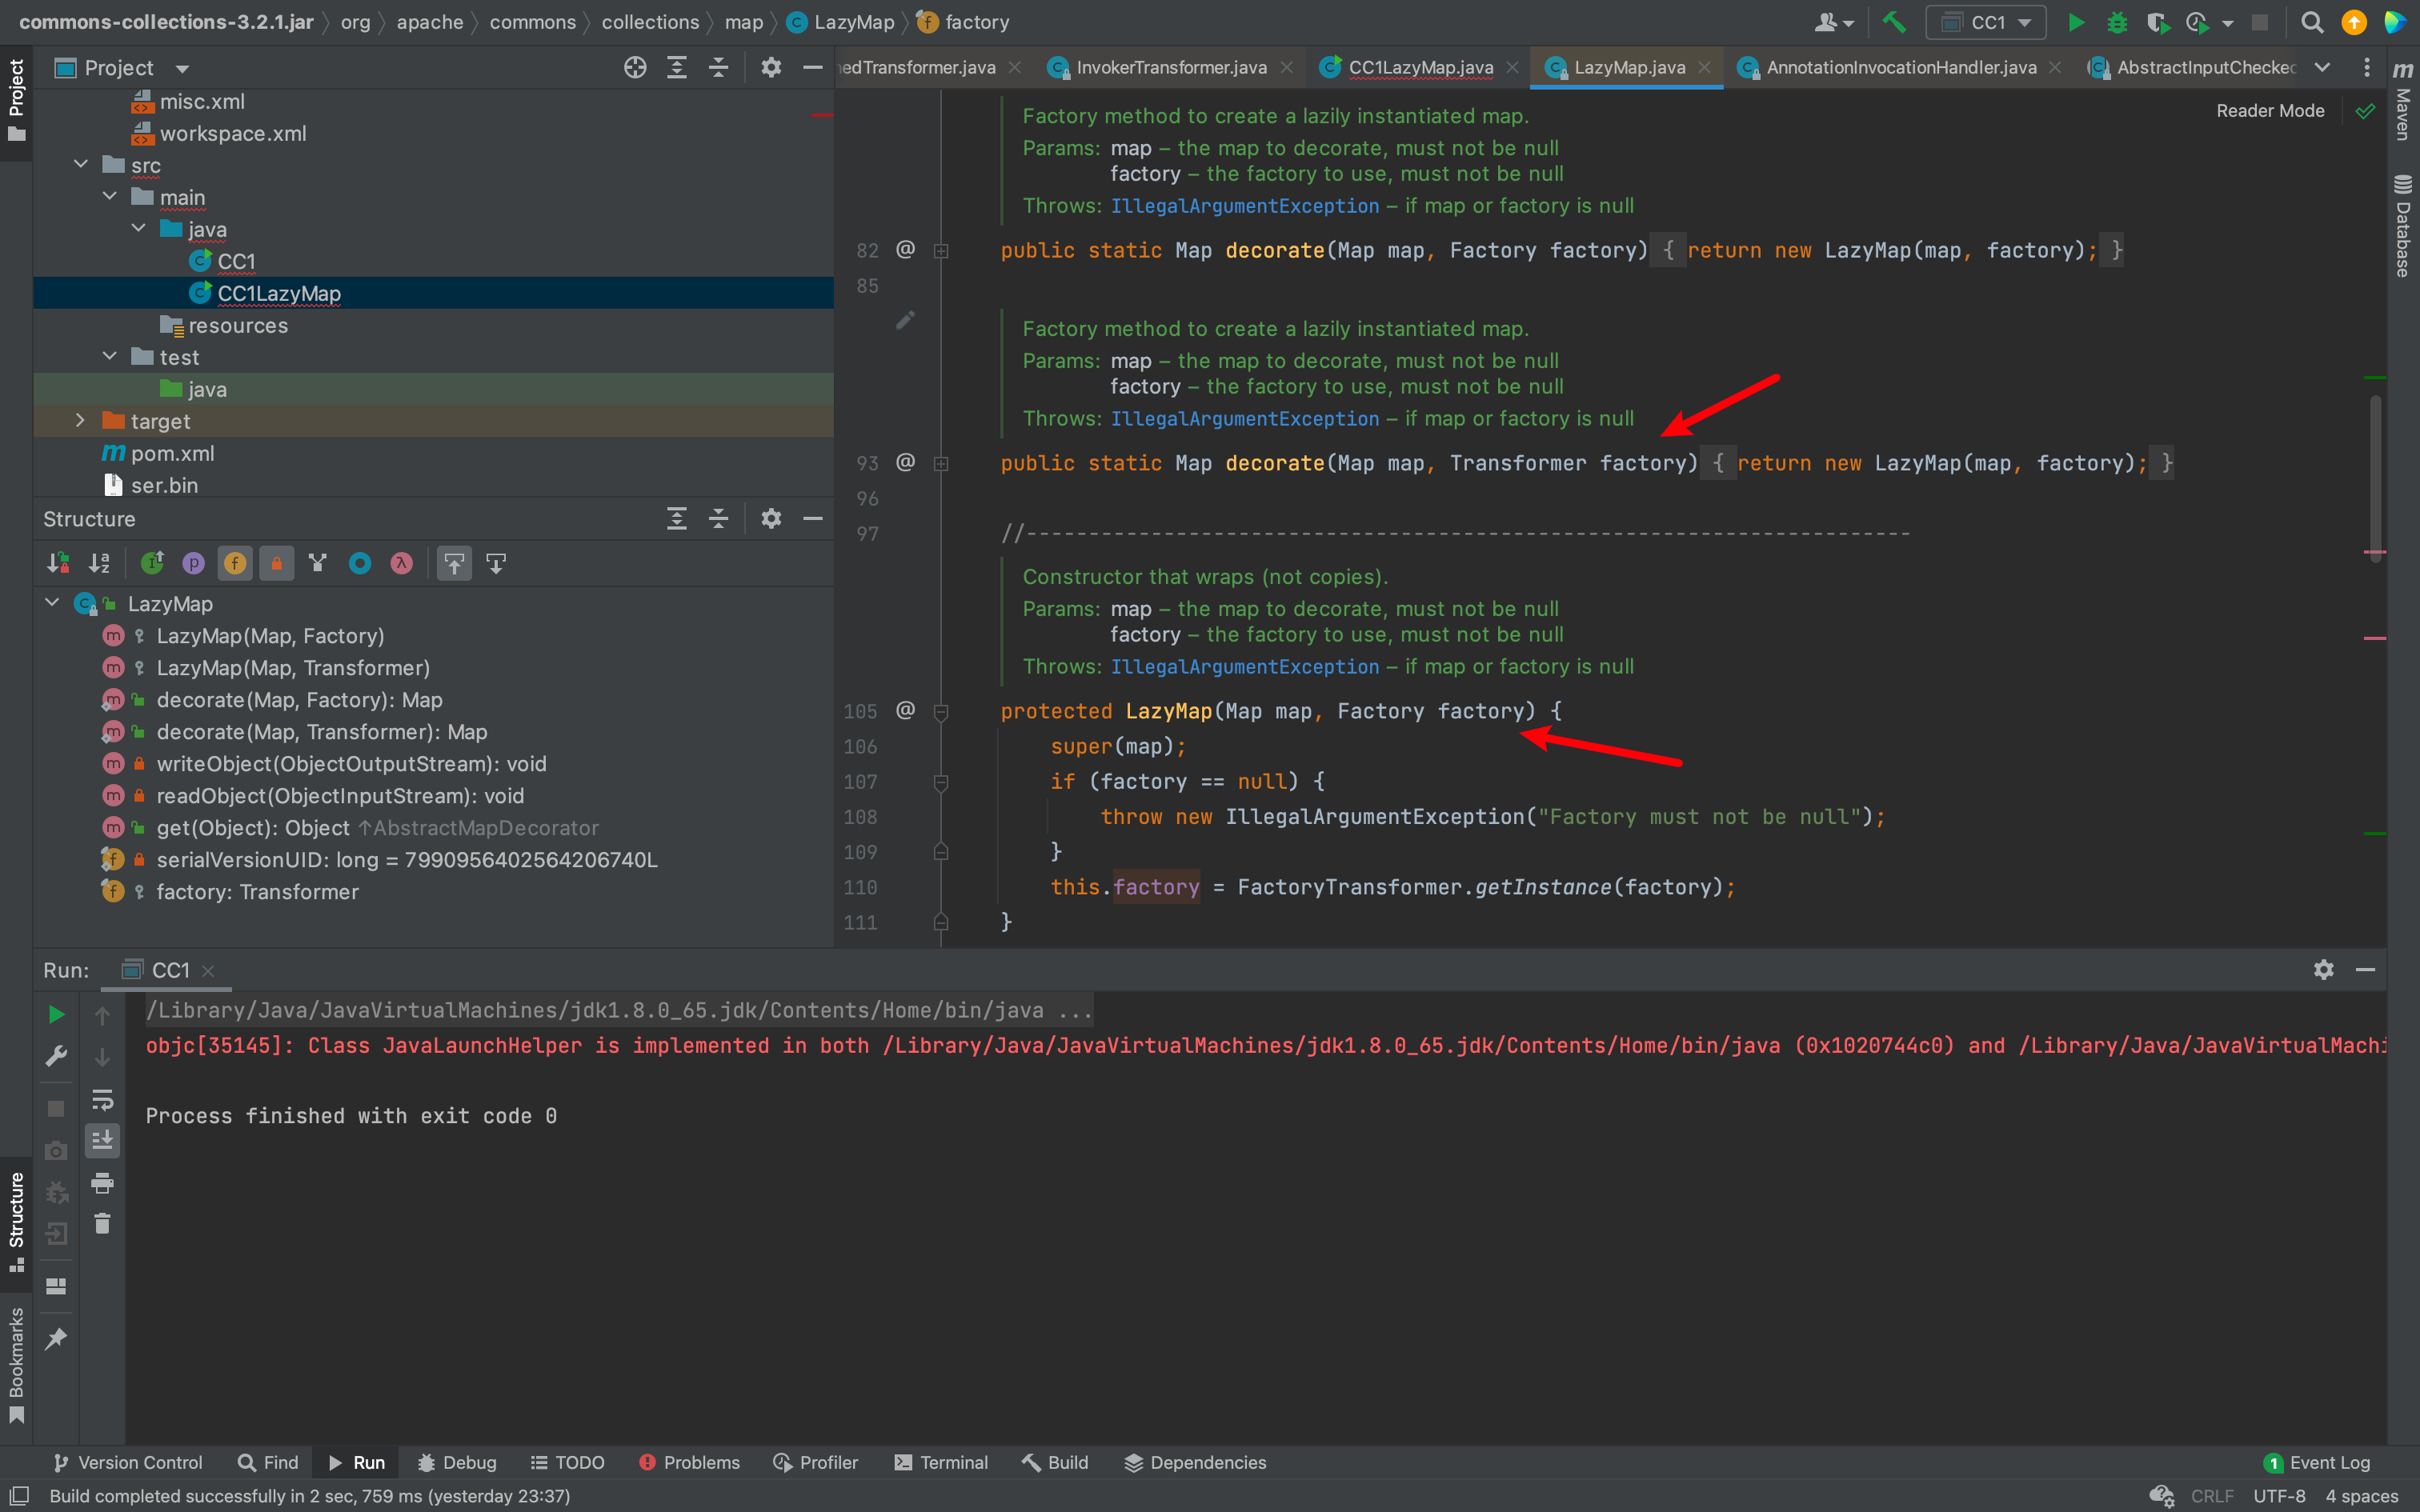Image resolution: width=2420 pixels, height=1512 pixels.
Task: Switch to InvokerTransformer.java tab
Action: [1171, 67]
